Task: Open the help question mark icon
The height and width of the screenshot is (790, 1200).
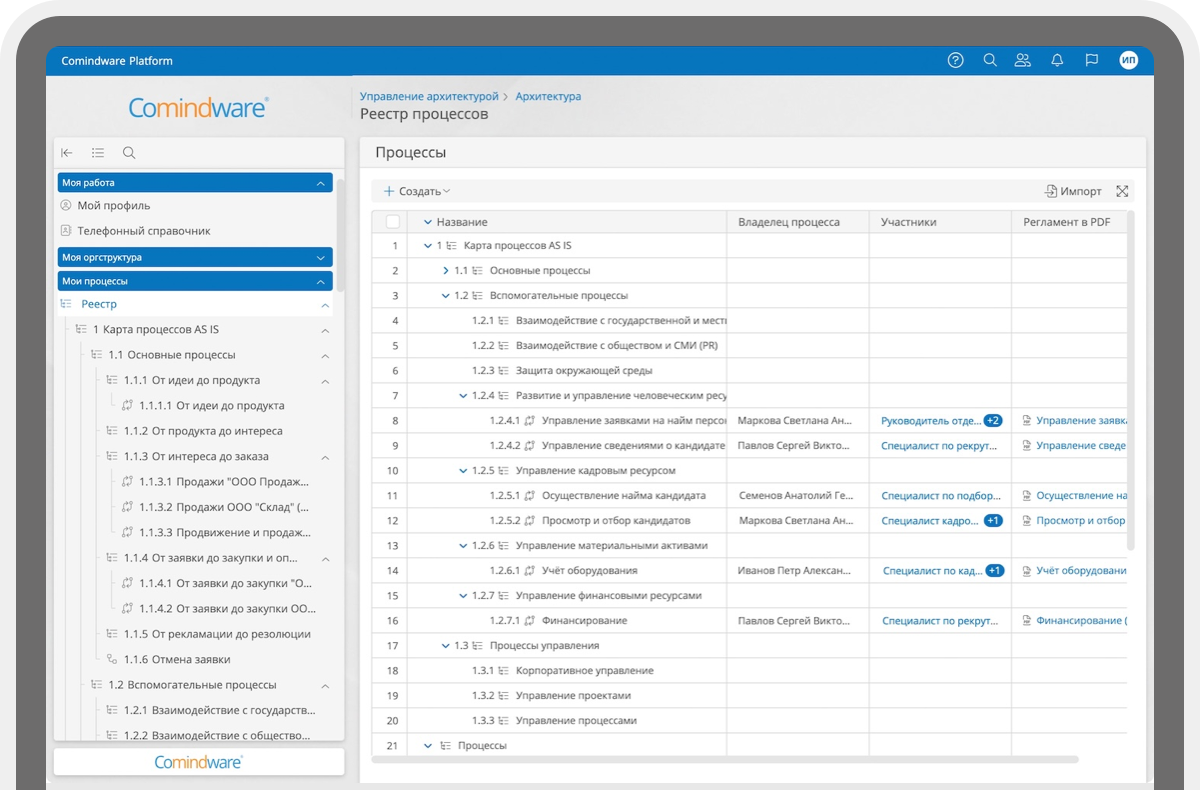Action: (955, 60)
